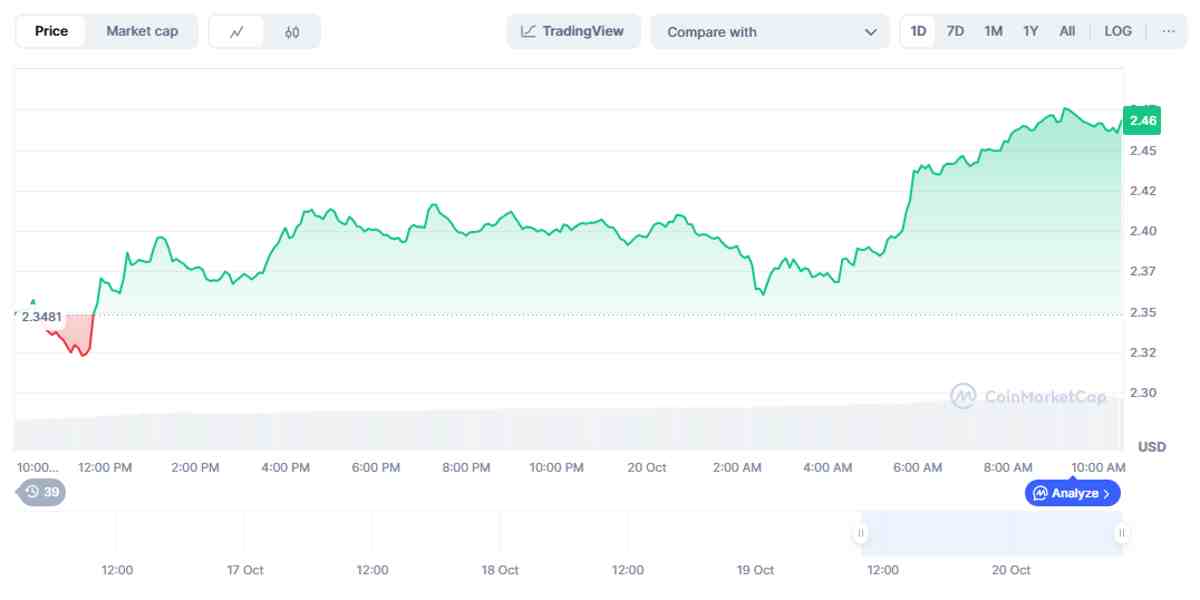Show the All time range
This screenshot has height=600, width=1200.
pyautogui.click(x=1067, y=31)
